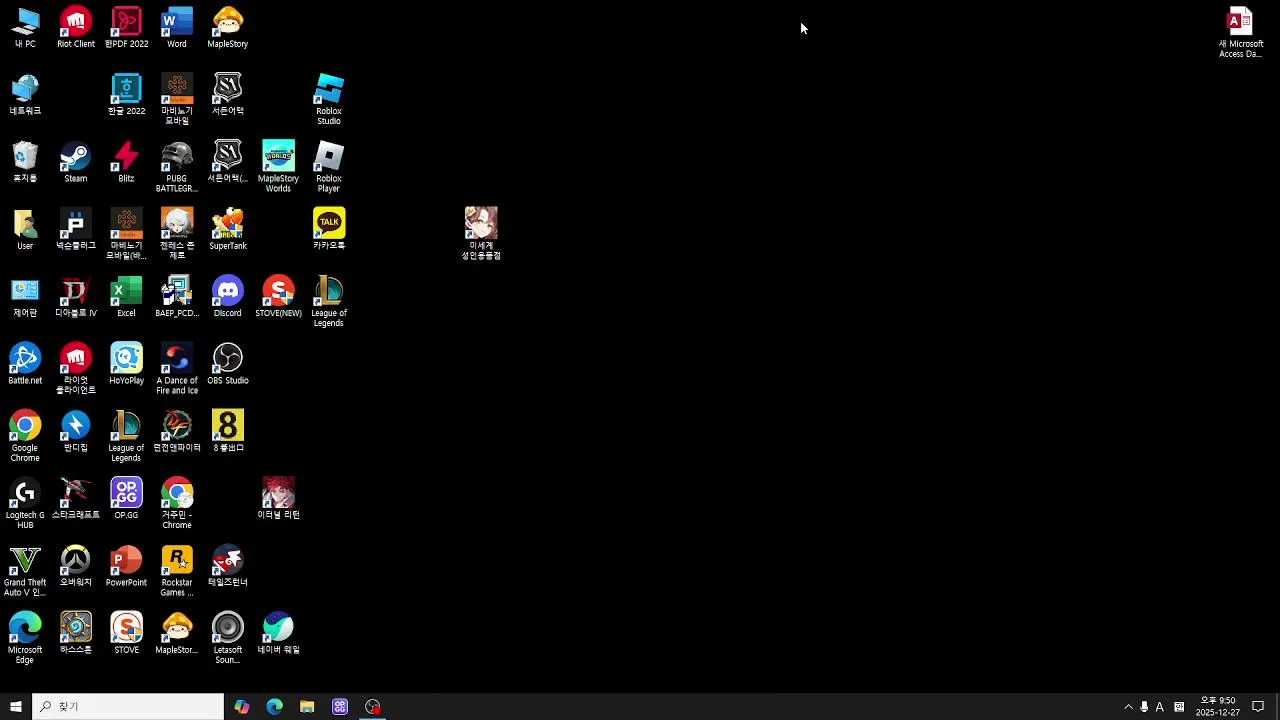Select the Steam desktop shortcut

coord(76,162)
